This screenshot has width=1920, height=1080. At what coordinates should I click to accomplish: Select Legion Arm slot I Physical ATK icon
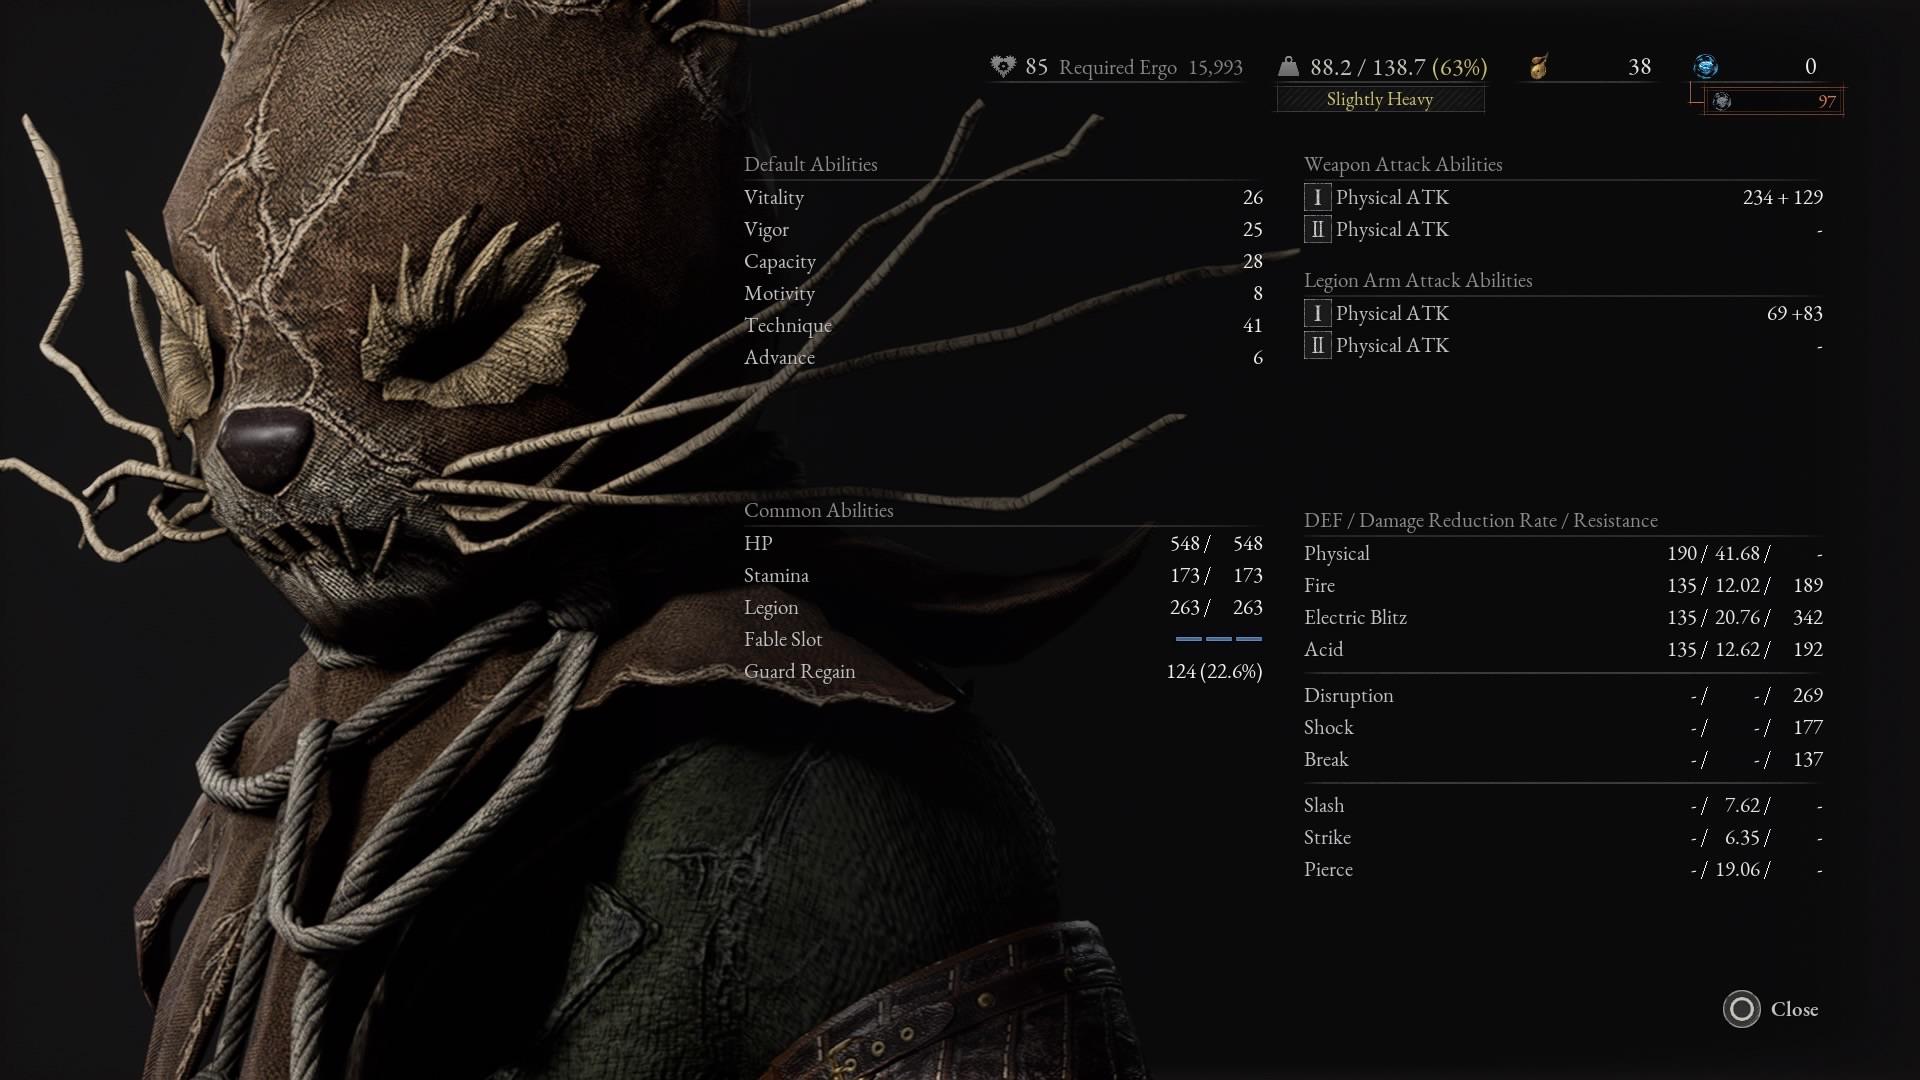pyautogui.click(x=1317, y=314)
